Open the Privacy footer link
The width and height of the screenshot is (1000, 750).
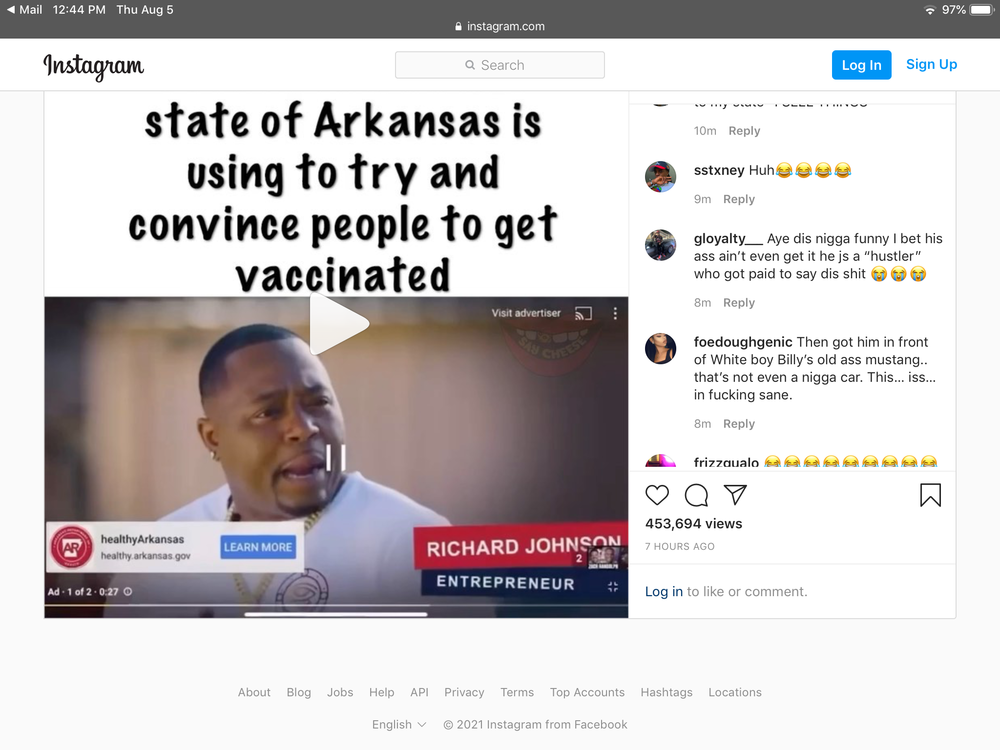[x=464, y=693]
